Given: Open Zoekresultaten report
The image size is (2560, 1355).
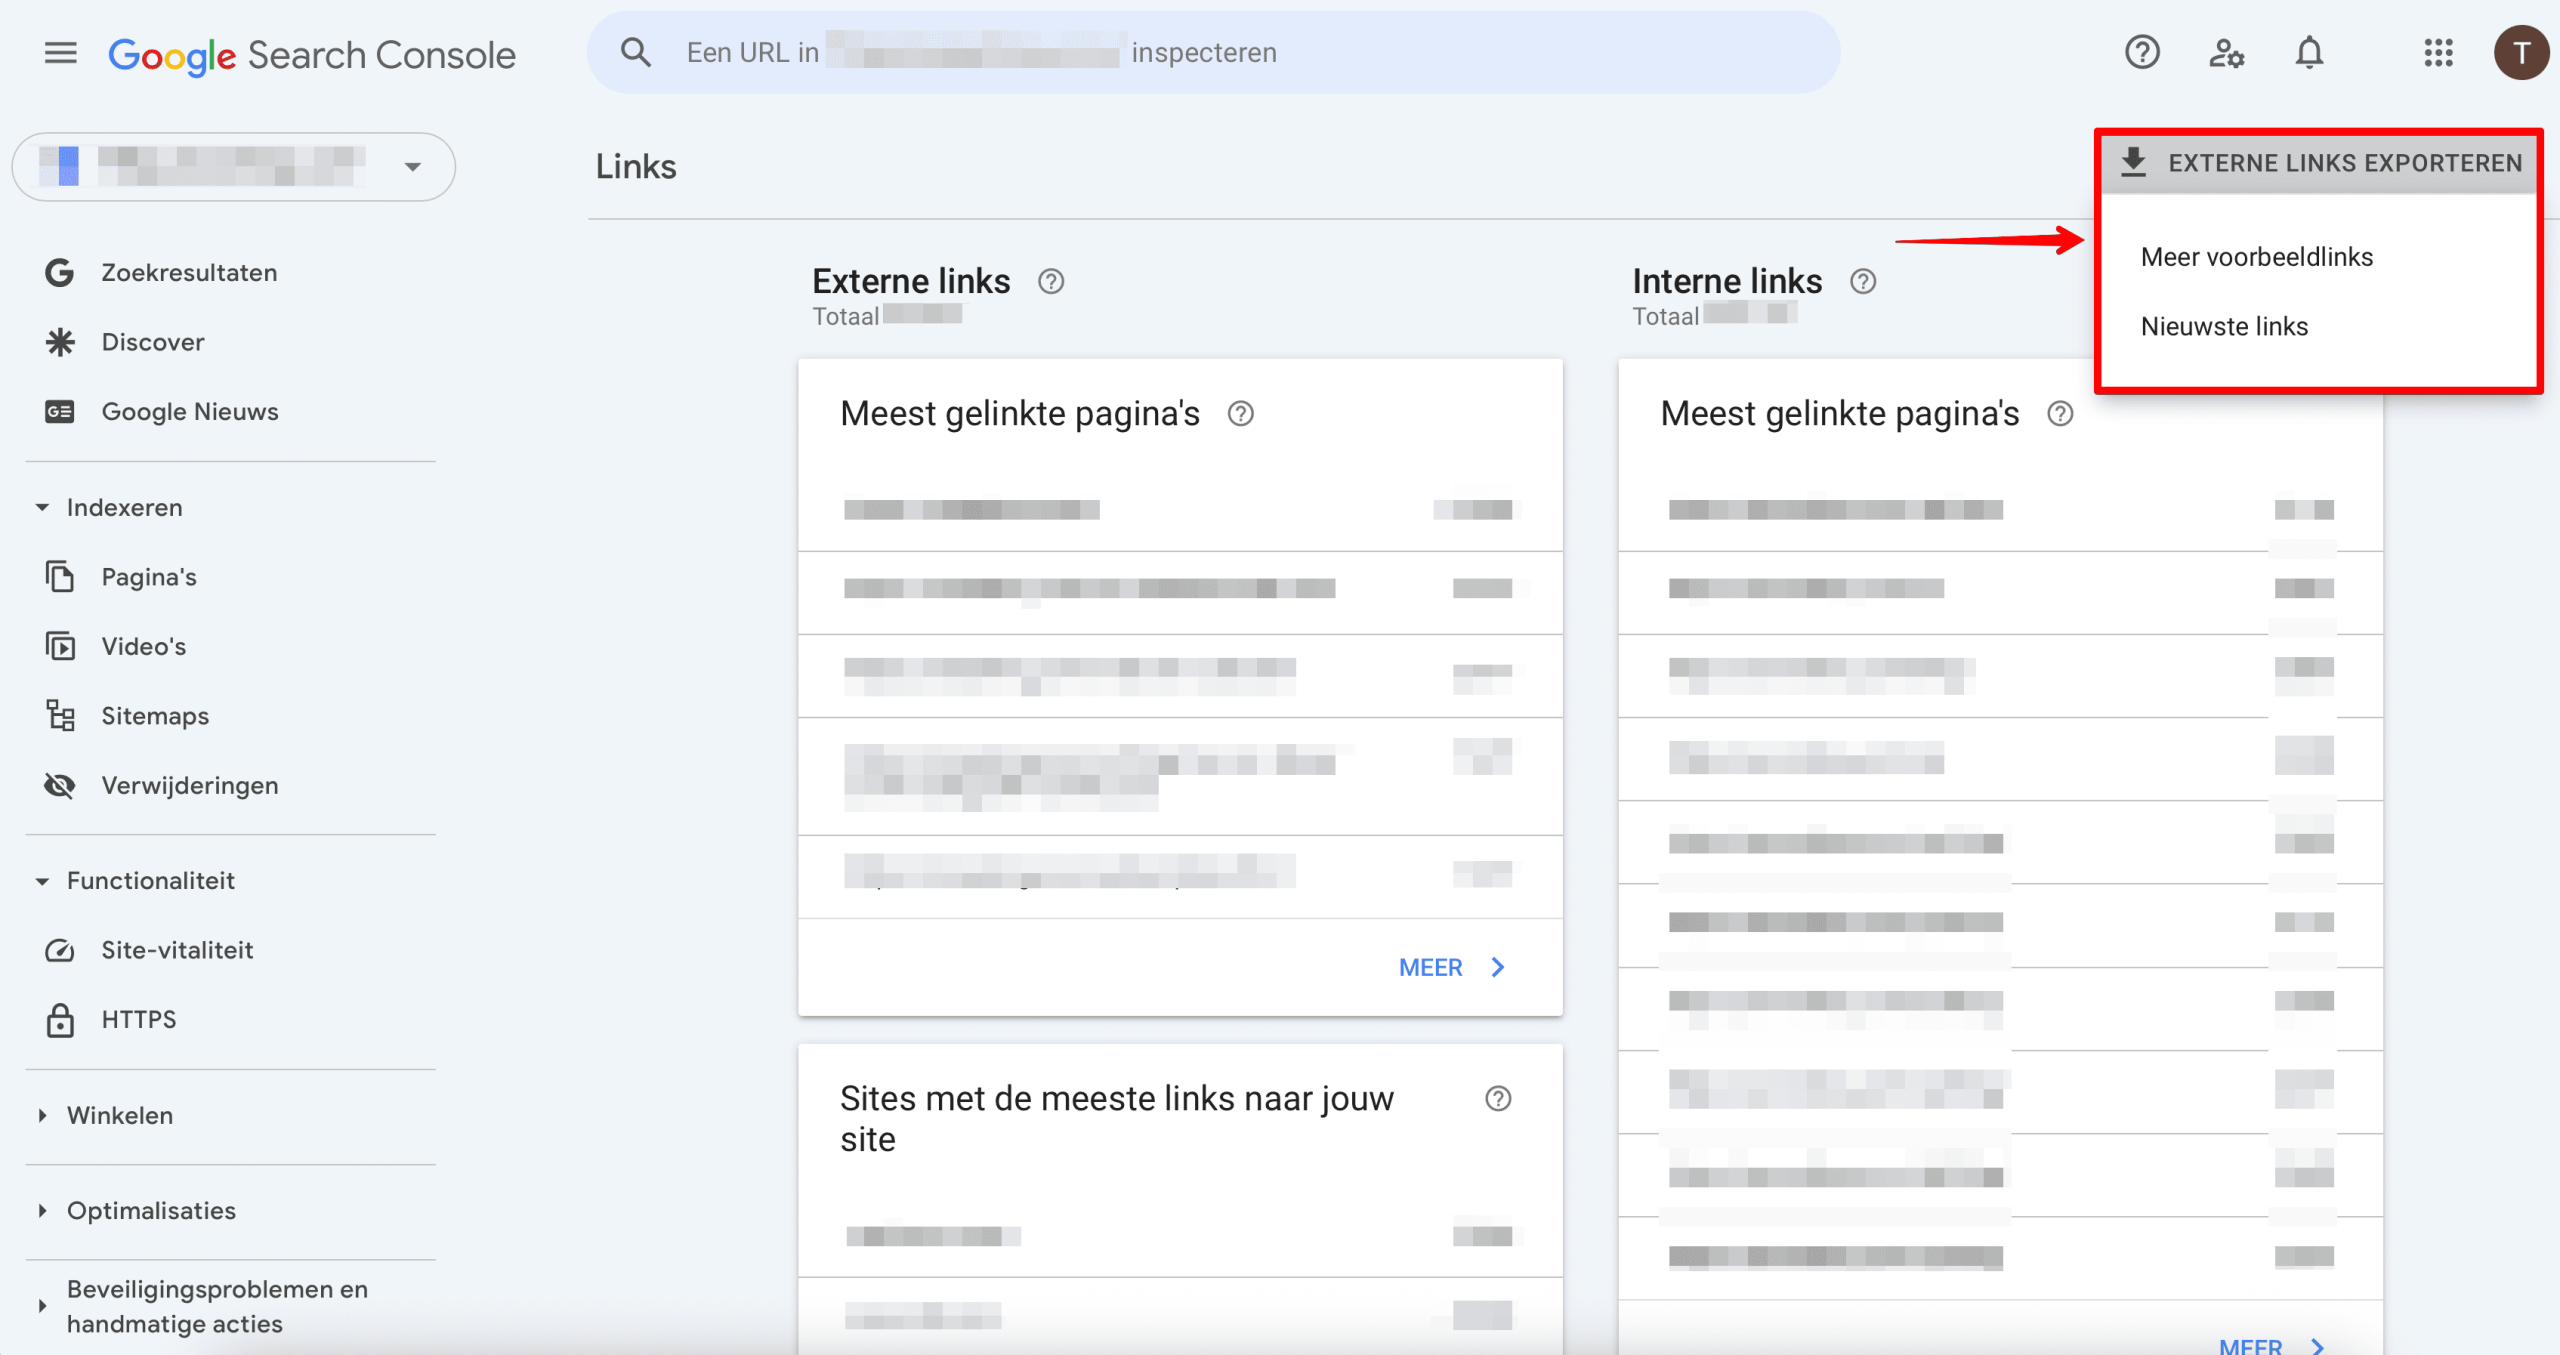Looking at the screenshot, I should pos(189,273).
